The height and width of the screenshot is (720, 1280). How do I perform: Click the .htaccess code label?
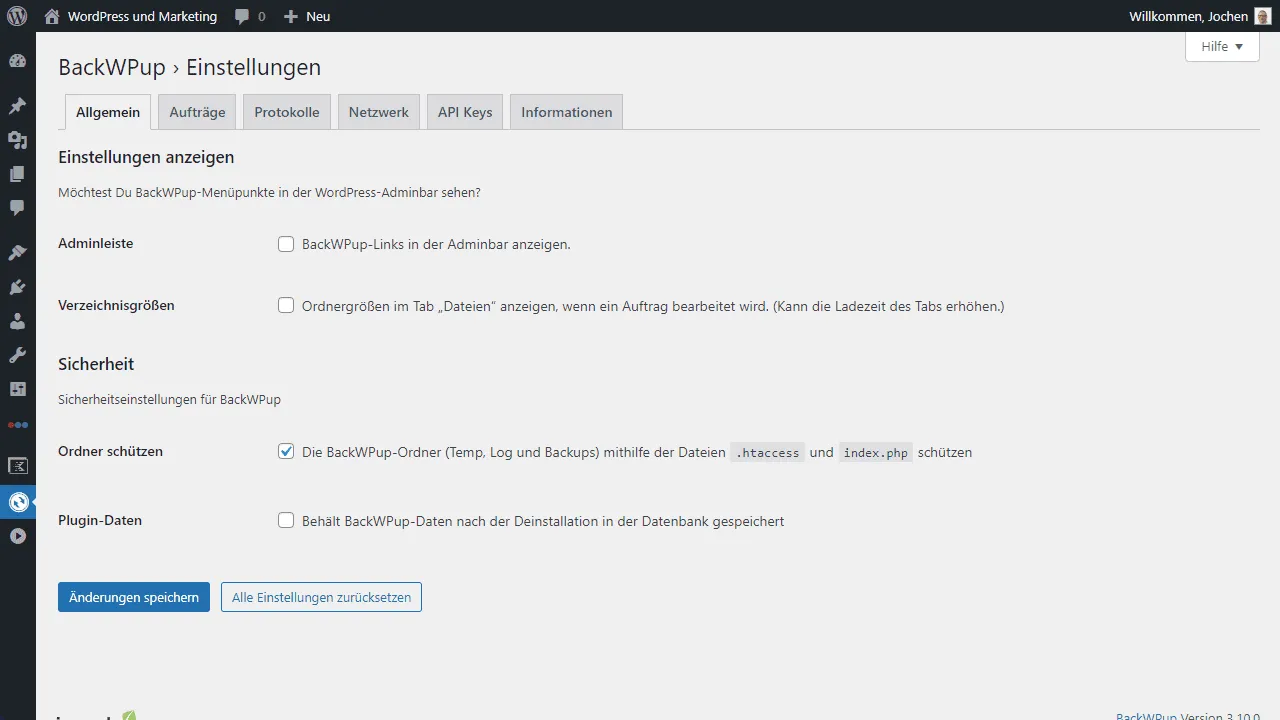point(768,453)
